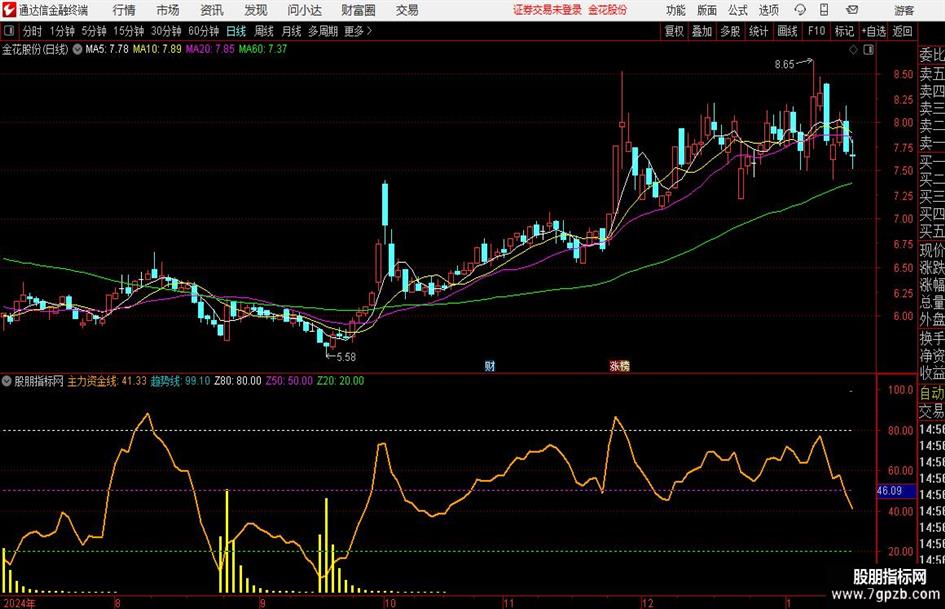Expand the 股朋指标网 indicator dropdown

tap(7, 381)
